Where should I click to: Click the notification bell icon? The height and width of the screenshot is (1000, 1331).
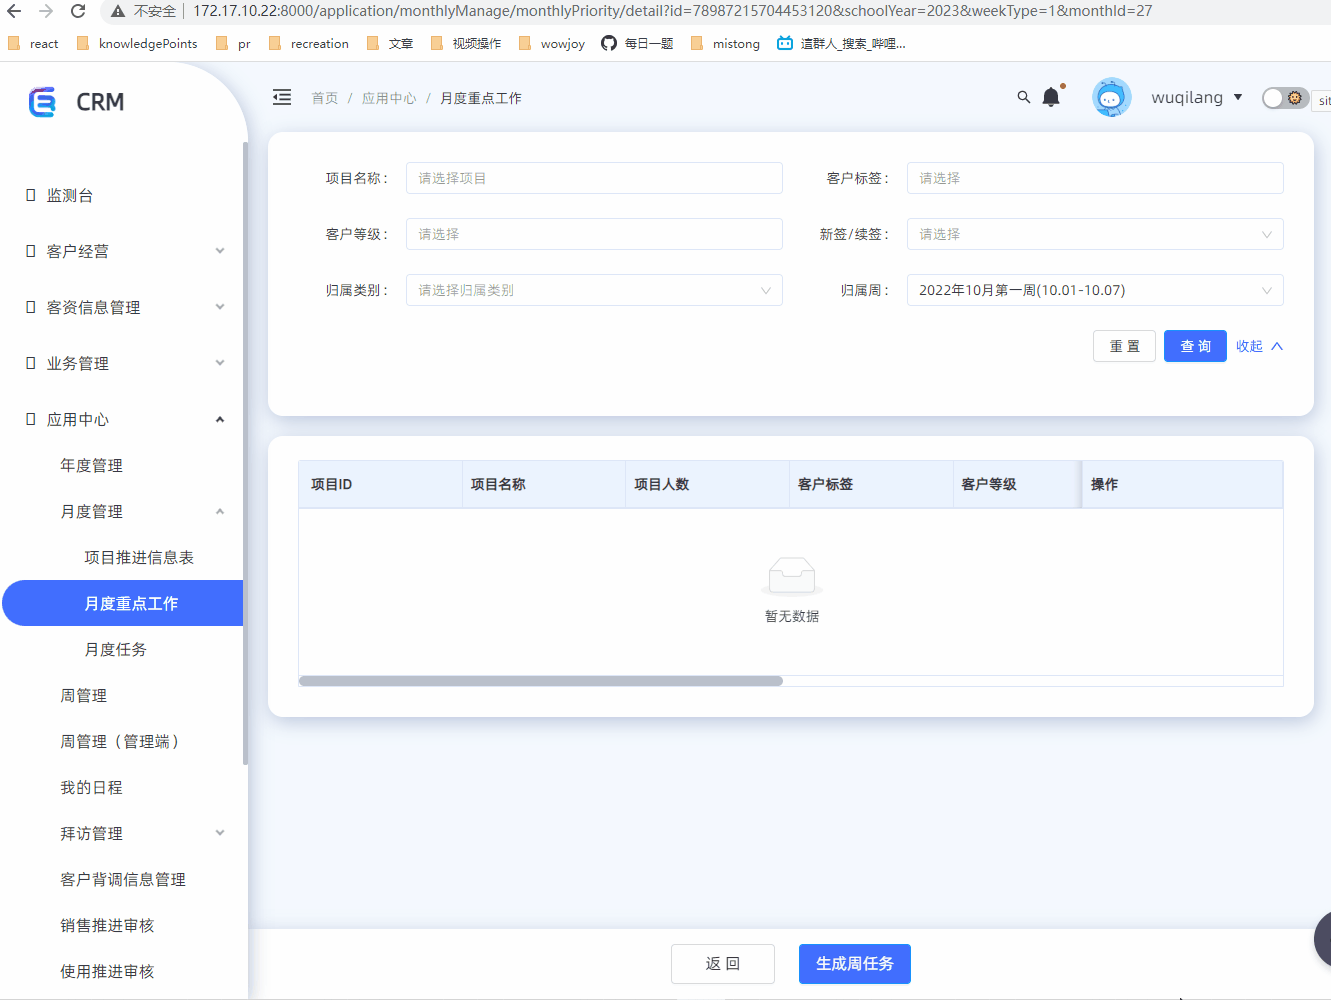(x=1051, y=96)
